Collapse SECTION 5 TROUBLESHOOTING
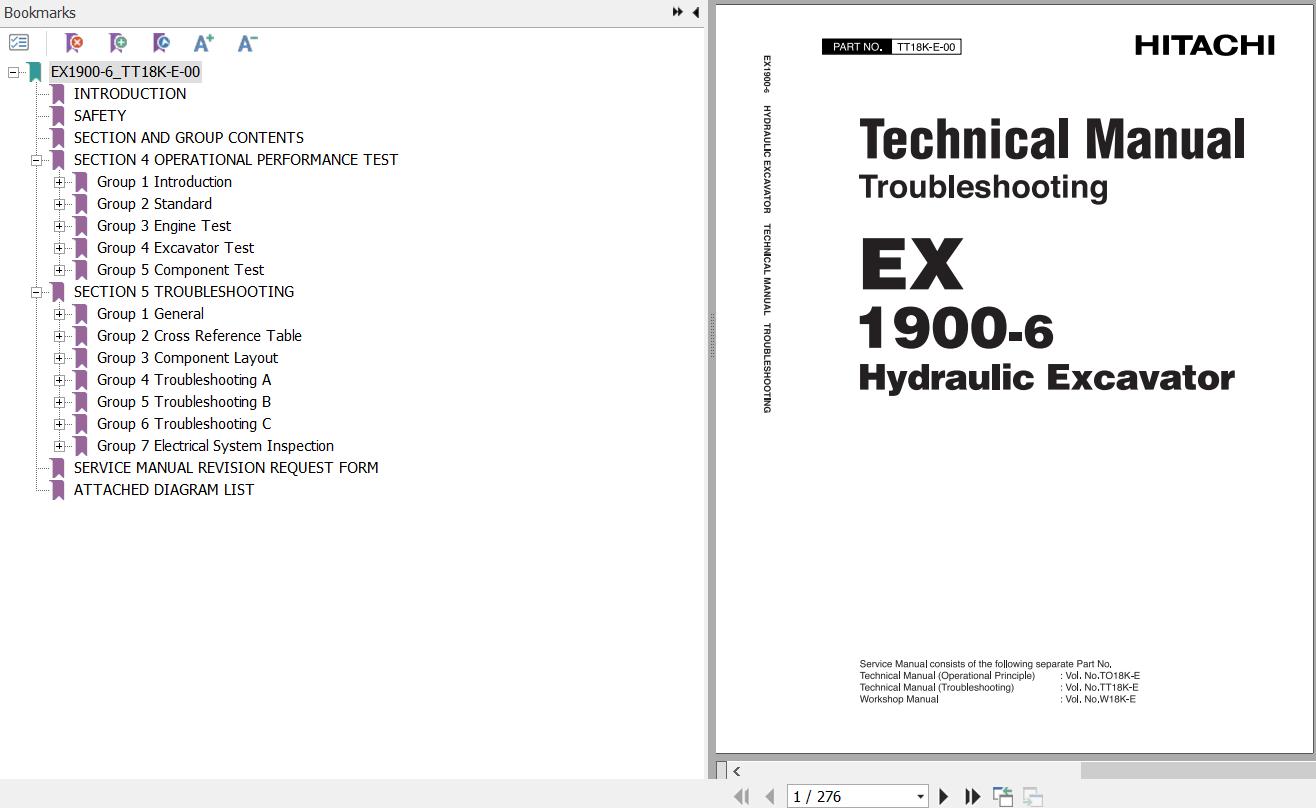 click(36, 292)
